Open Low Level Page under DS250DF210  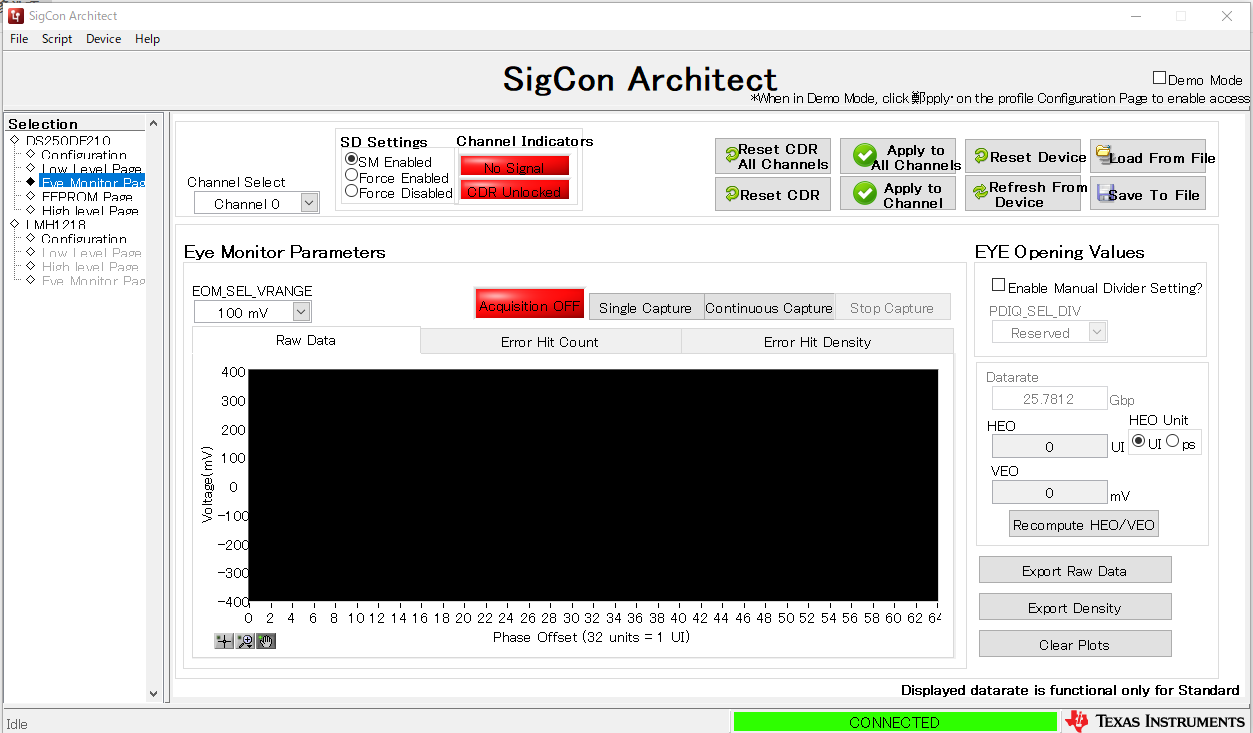tap(91, 169)
